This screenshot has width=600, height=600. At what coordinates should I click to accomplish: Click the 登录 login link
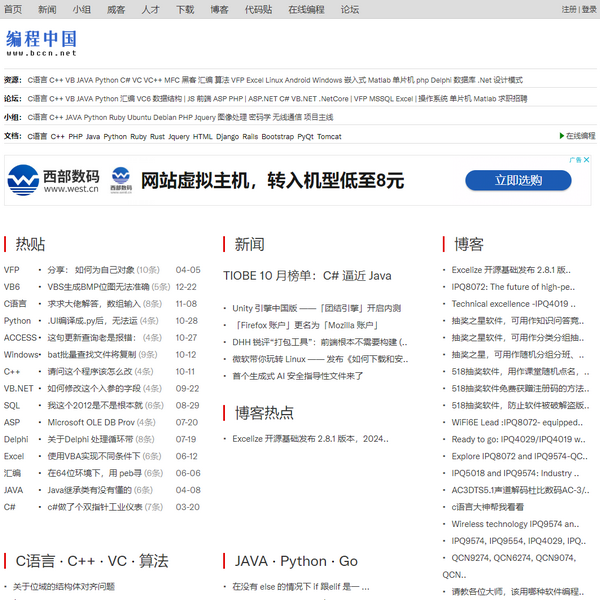pos(589,9)
